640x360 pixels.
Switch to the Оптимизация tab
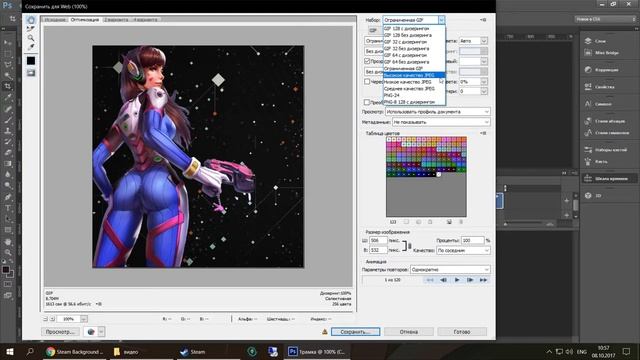pyautogui.click(x=84, y=20)
